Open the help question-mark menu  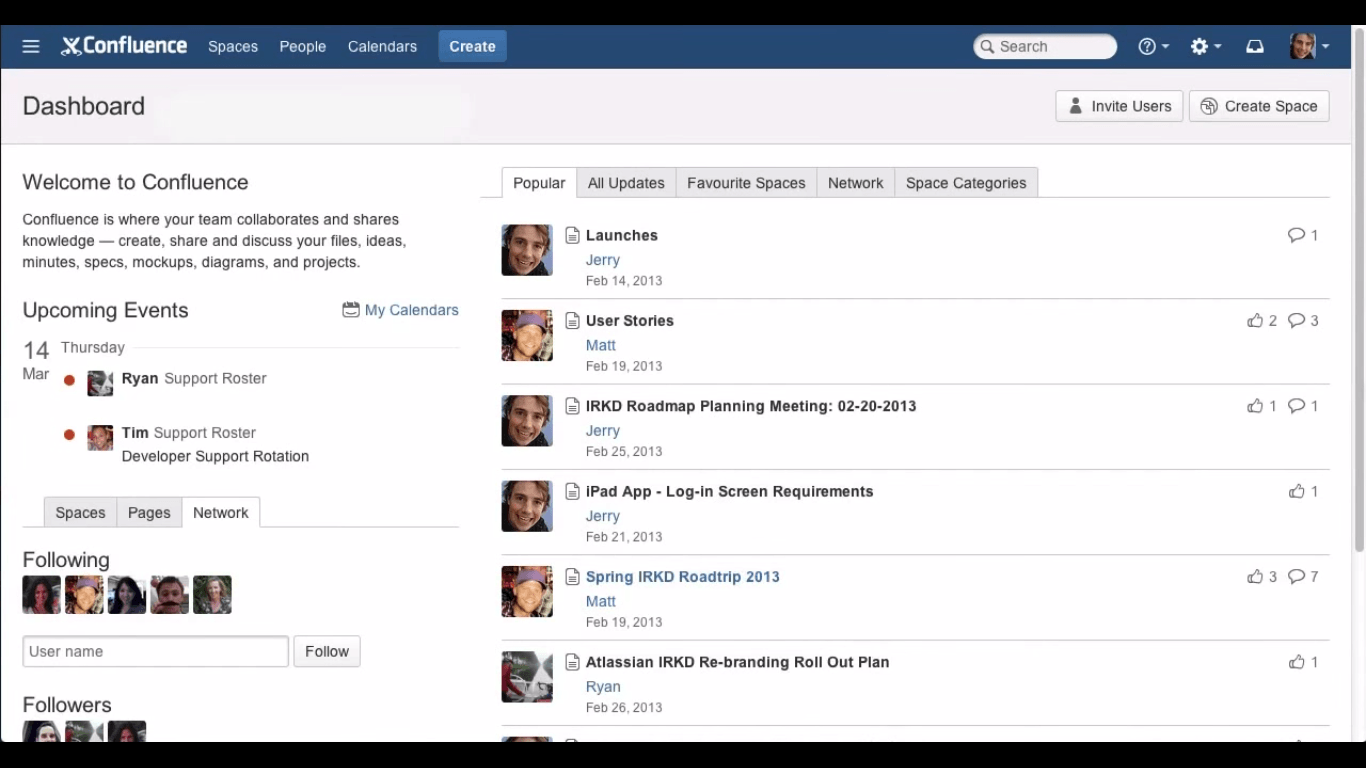click(1153, 46)
